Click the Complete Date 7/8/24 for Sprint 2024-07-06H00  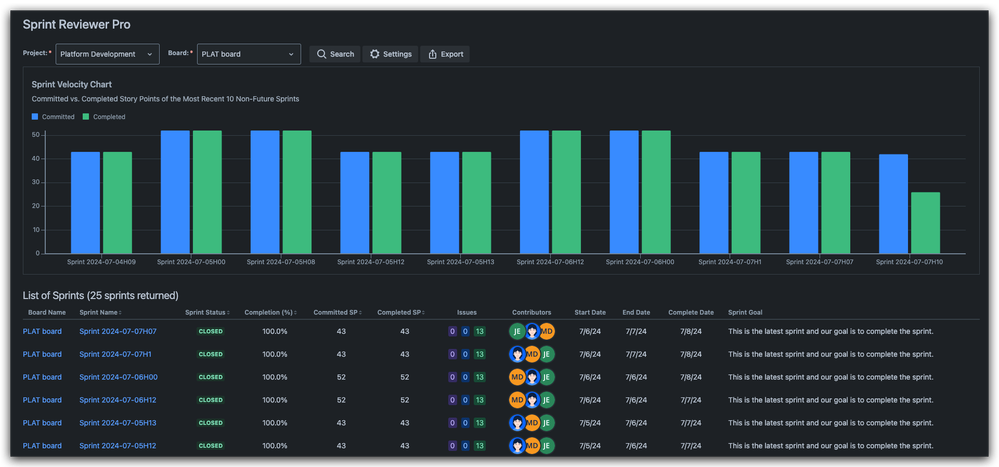[691, 377]
